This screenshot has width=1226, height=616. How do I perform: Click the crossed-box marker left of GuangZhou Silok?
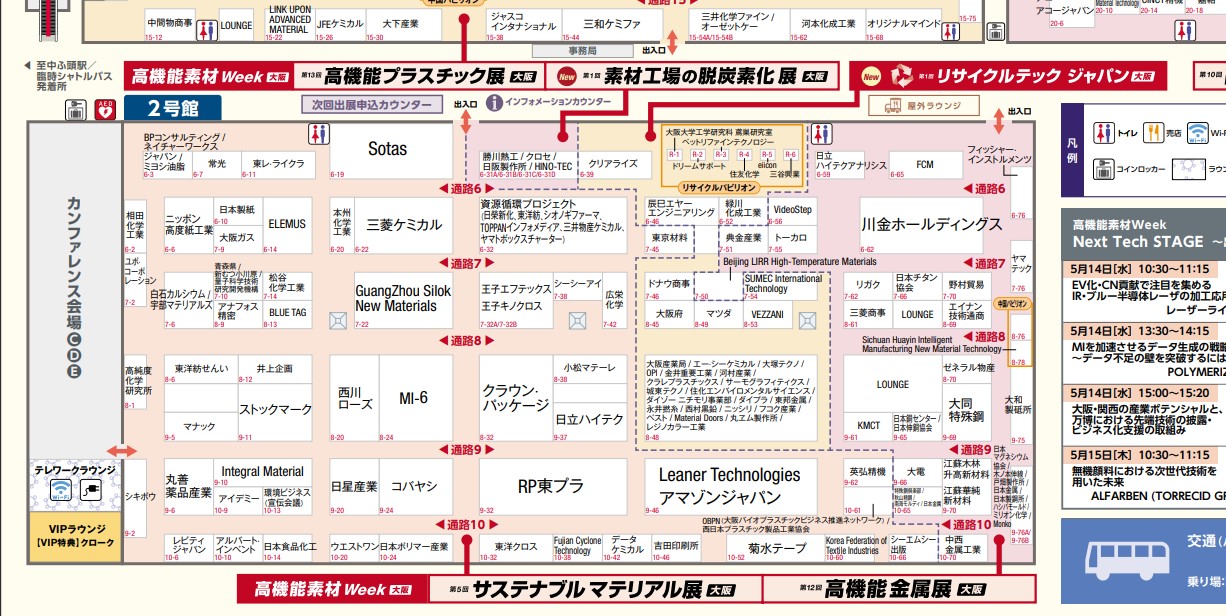338,319
